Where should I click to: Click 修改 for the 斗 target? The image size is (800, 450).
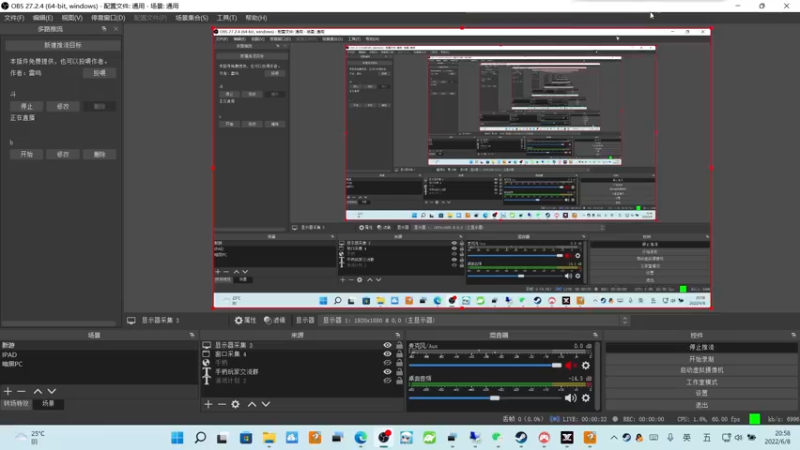[x=63, y=107]
